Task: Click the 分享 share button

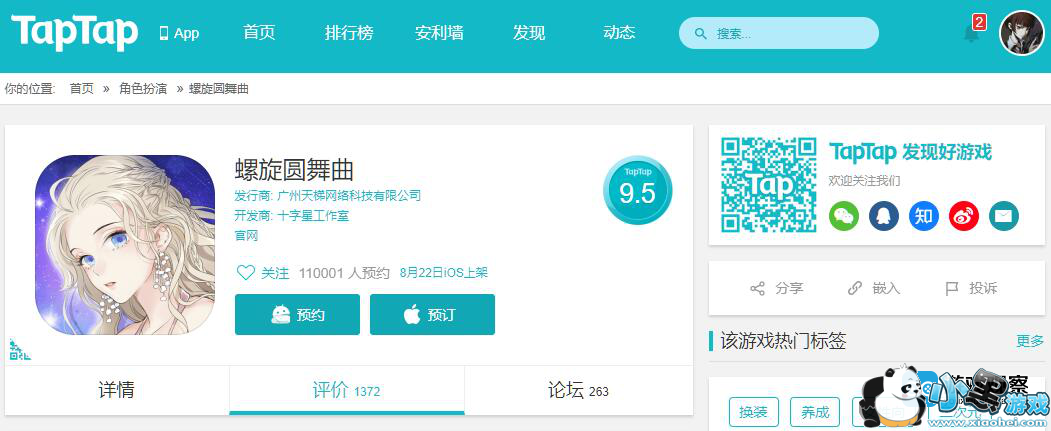Action: [x=776, y=288]
